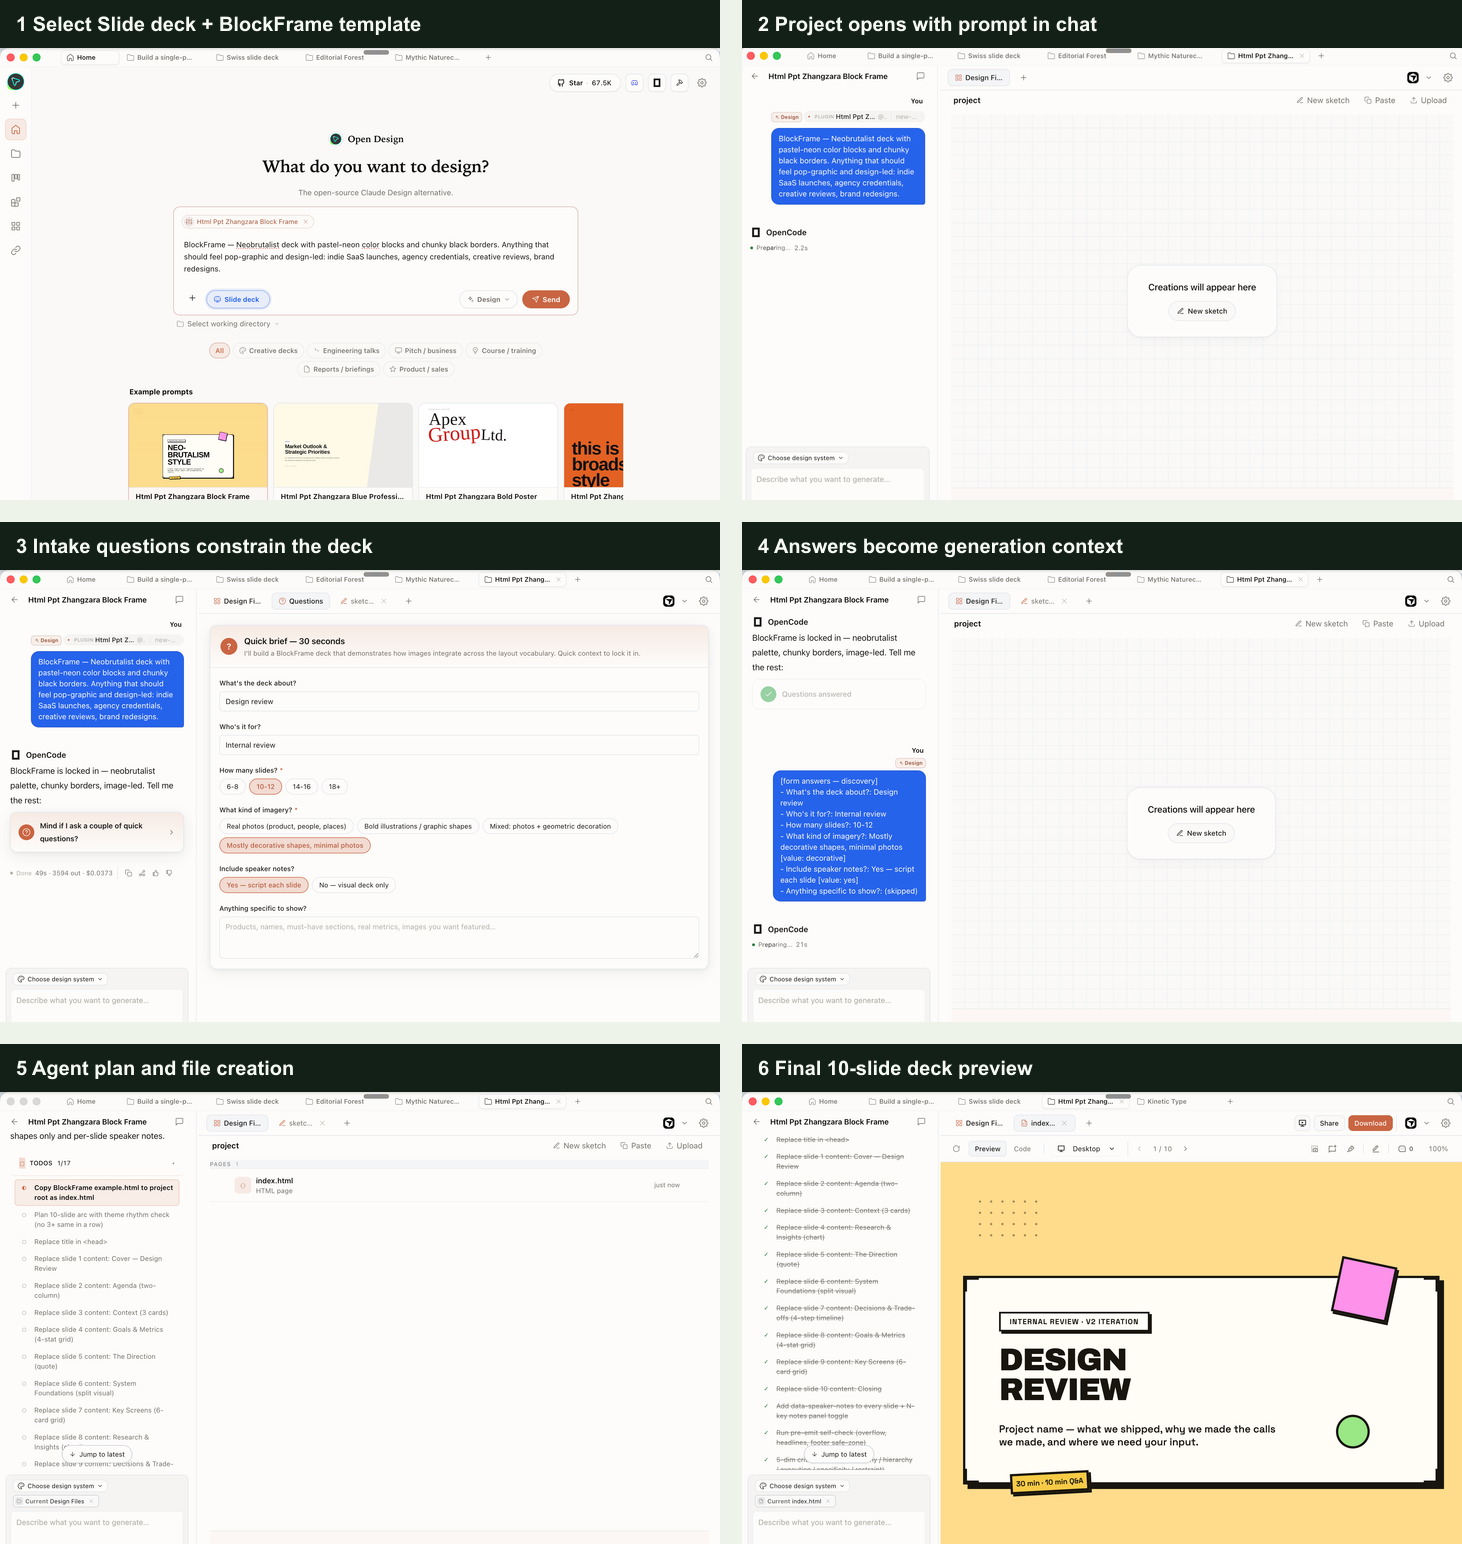Screen dimensions: 1462x1544
Task: Click the Open Design logo in panel 1 sidebar
Action: pos(15,82)
